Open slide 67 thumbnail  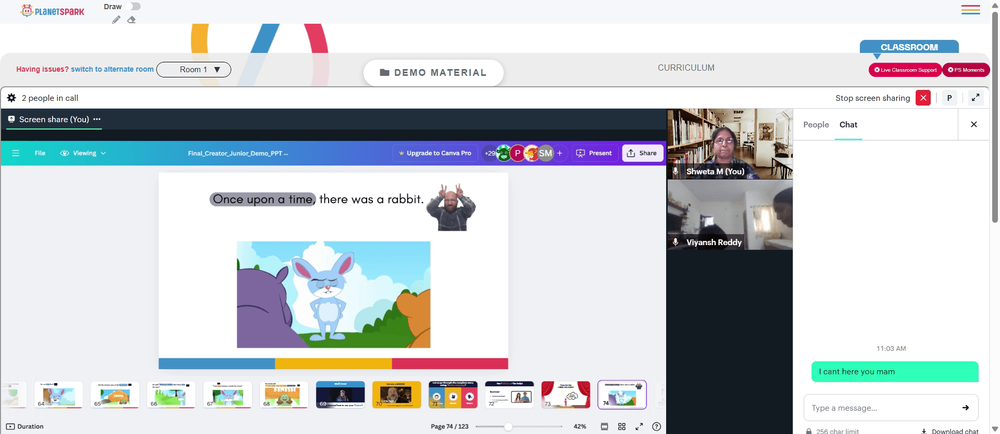pos(228,394)
